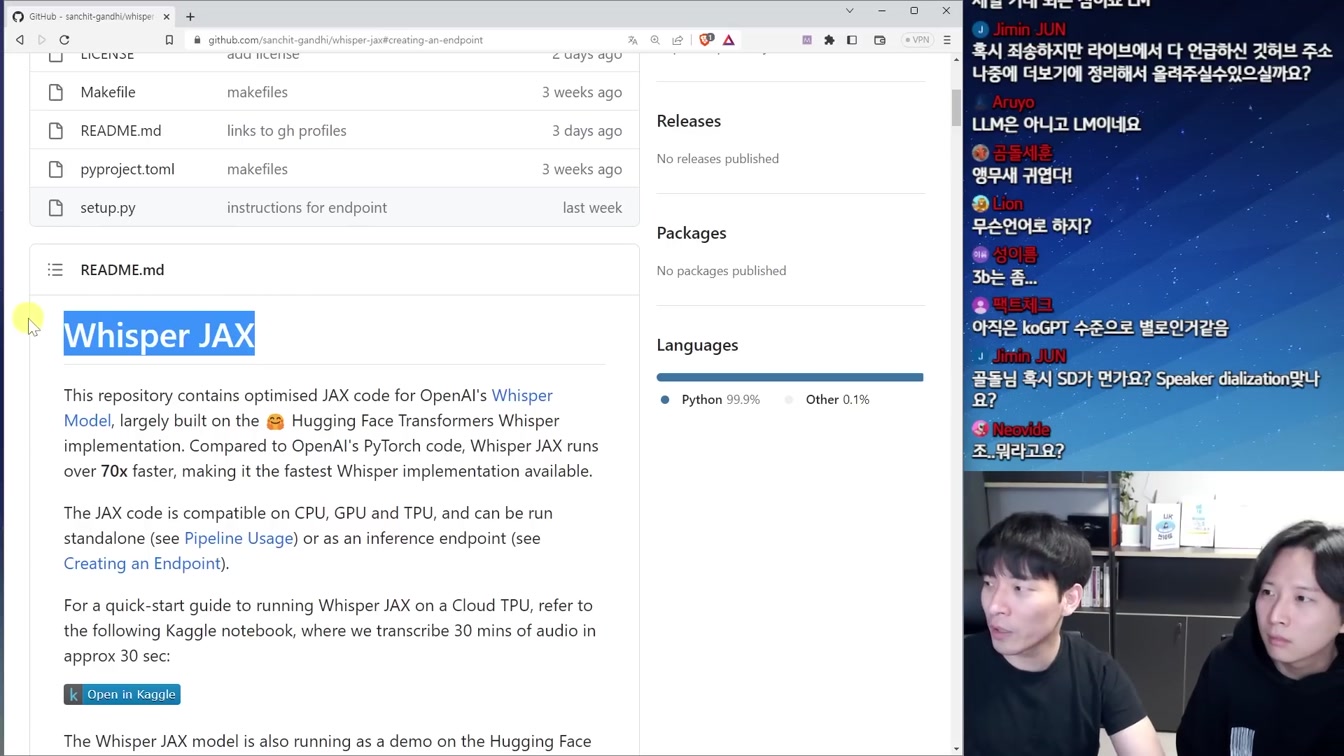Image resolution: width=1344 pixels, height=756 pixels.
Task: Click 'No releases published' text
Action: pos(718,159)
